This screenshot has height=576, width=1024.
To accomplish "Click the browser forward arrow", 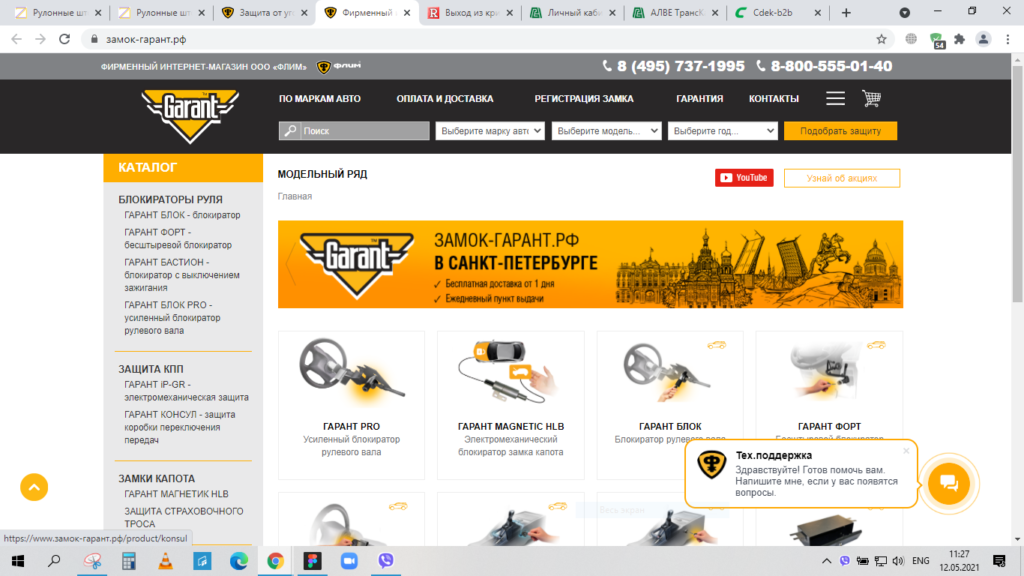I will [40, 39].
